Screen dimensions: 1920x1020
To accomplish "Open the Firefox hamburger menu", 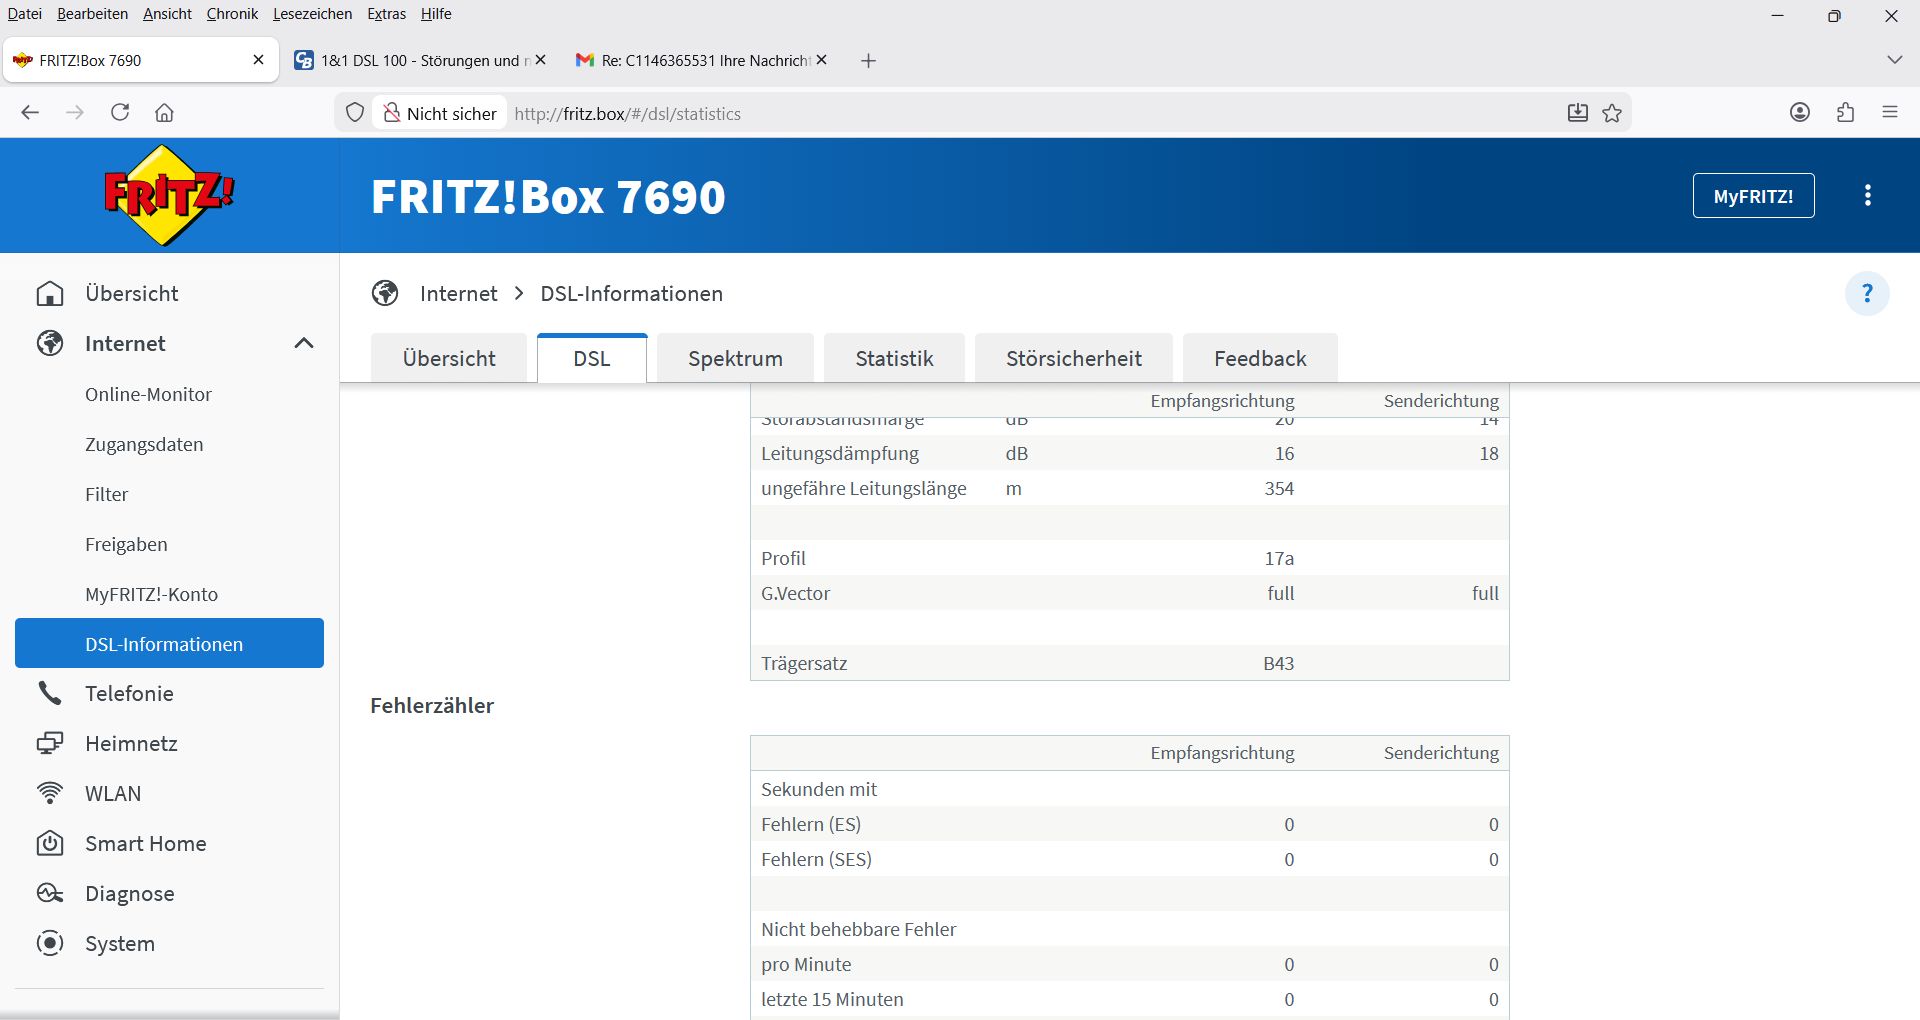I will point(1890,113).
